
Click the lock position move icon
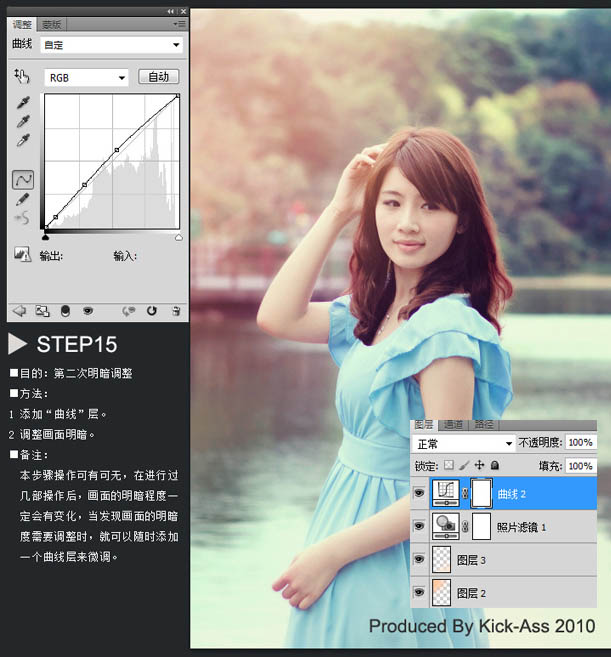click(479, 466)
